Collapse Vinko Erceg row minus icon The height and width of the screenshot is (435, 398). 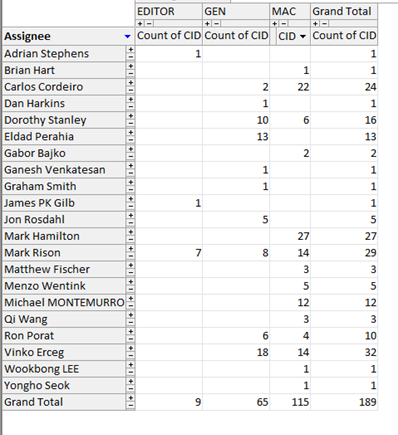click(131, 356)
